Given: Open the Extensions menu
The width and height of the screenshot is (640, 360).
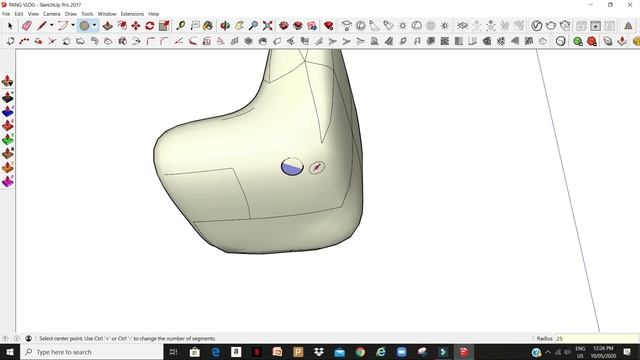Looking at the screenshot, I should (x=132, y=14).
